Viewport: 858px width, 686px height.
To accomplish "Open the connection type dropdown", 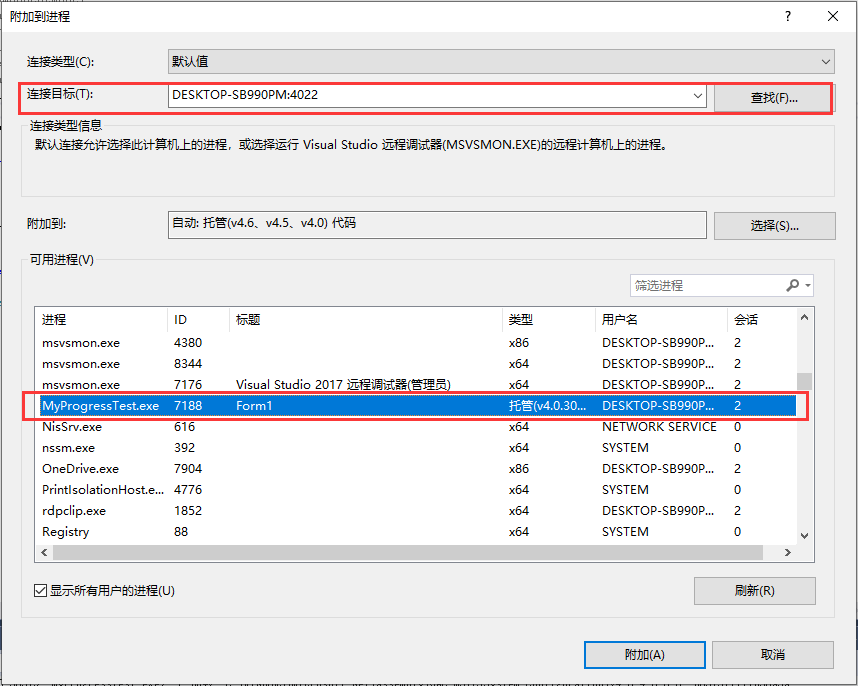I will pyautogui.click(x=501, y=61).
